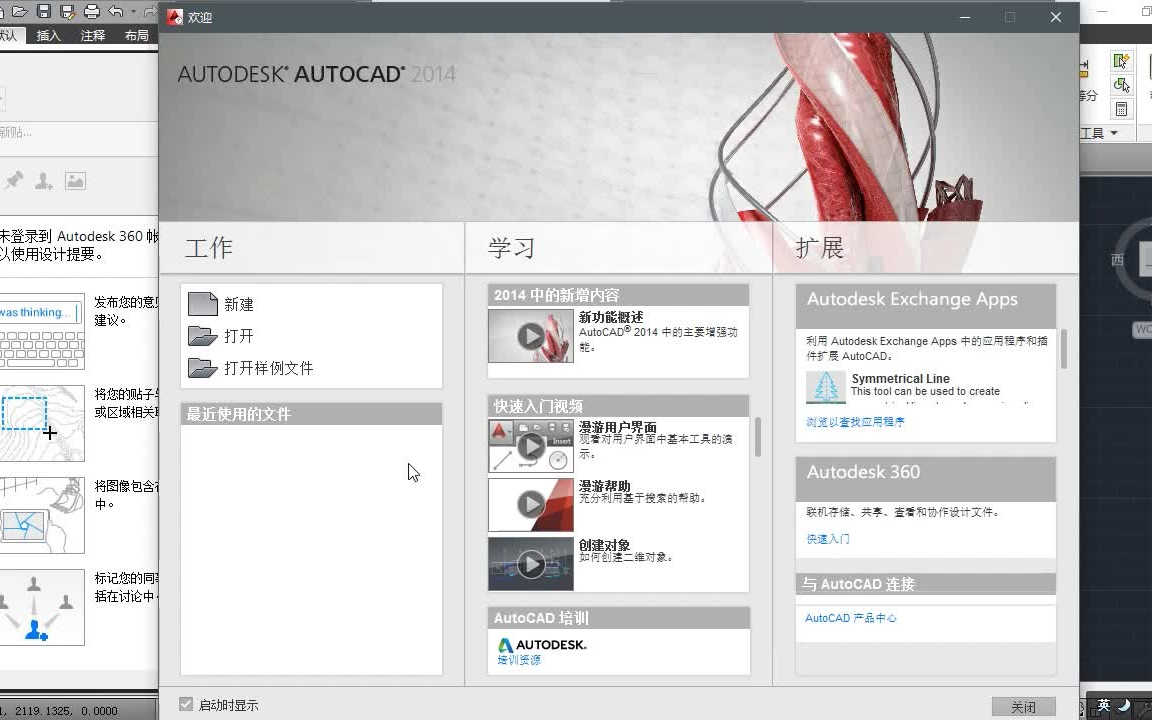This screenshot has width=1152, height=720.
Task: Open sample files (打开样例文件) icon
Action: coord(203,368)
